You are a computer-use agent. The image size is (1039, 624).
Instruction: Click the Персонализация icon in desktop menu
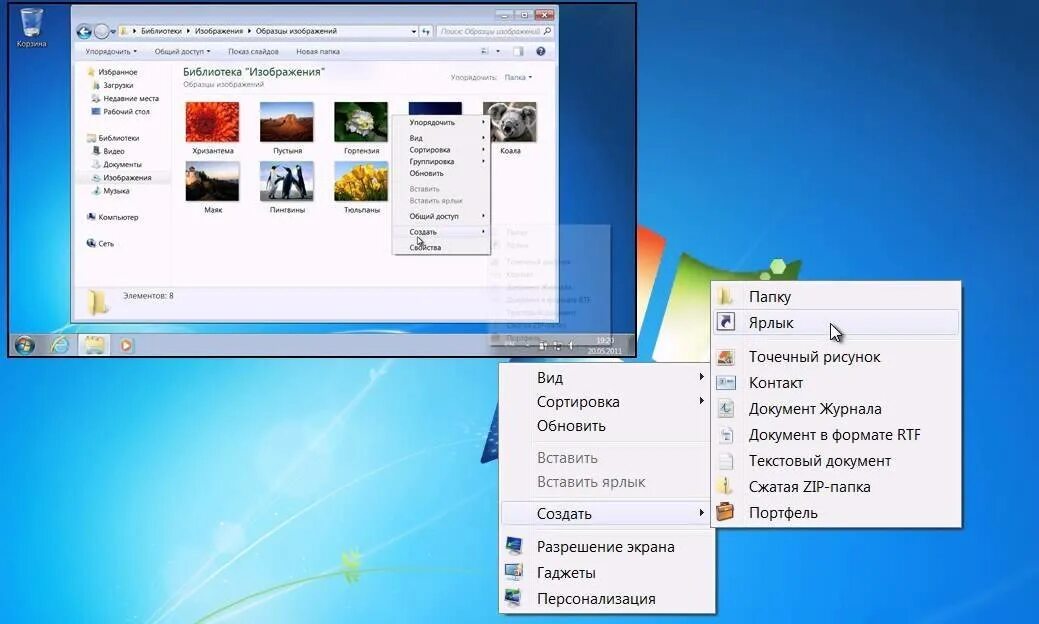pyautogui.click(x=514, y=598)
